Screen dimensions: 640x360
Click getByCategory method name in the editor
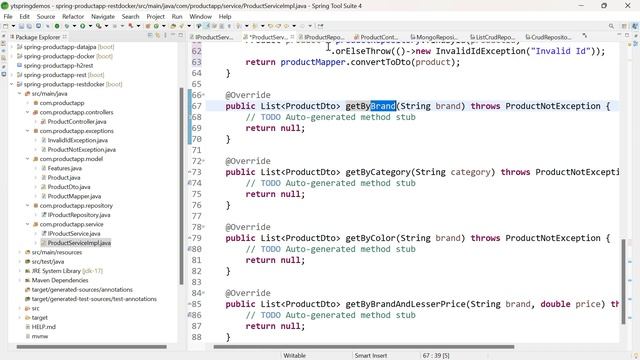pyautogui.click(x=378, y=172)
